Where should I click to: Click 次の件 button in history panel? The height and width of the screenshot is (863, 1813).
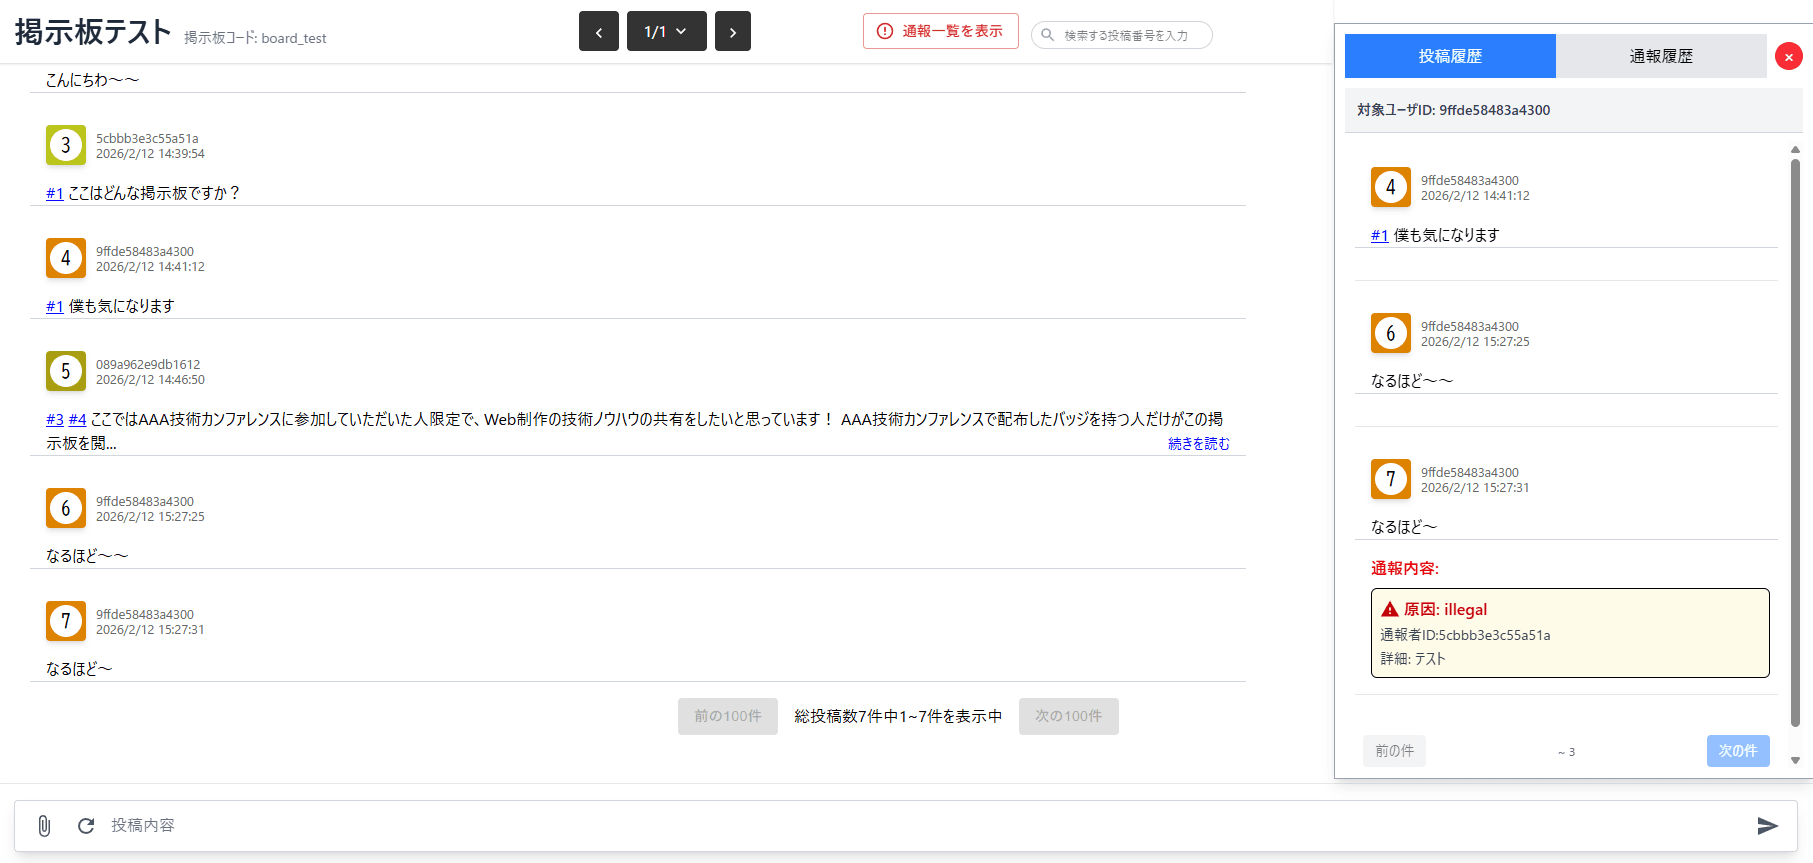click(x=1737, y=751)
